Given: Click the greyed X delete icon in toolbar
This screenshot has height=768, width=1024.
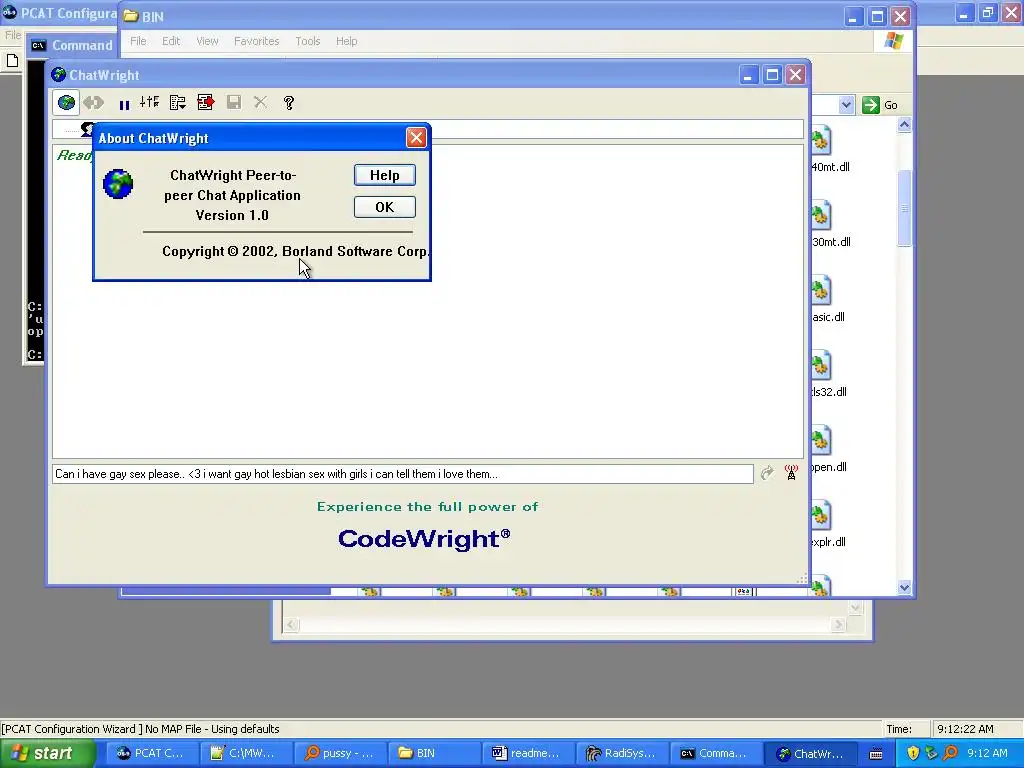Looking at the screenshot, I should pyautogui.click(x=261, y=102).
